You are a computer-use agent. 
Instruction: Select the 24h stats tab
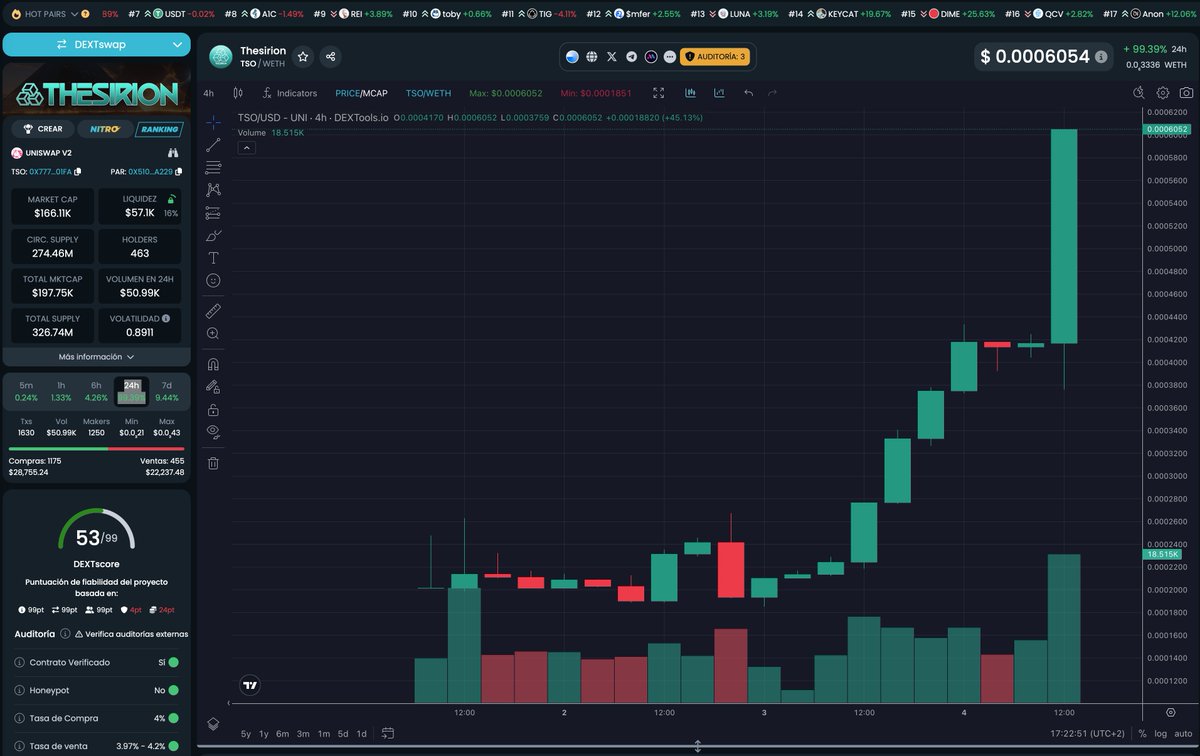click(x=131, y=391)
